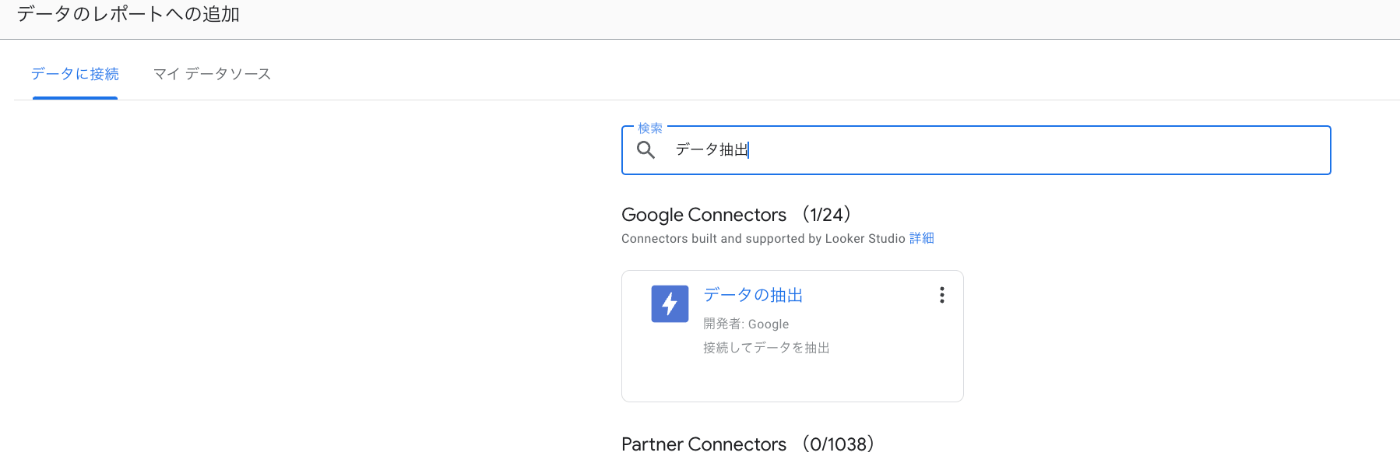Click the small 検索 floating label
Viewport: 1400px width, 456px height.
tap(650, 128)
